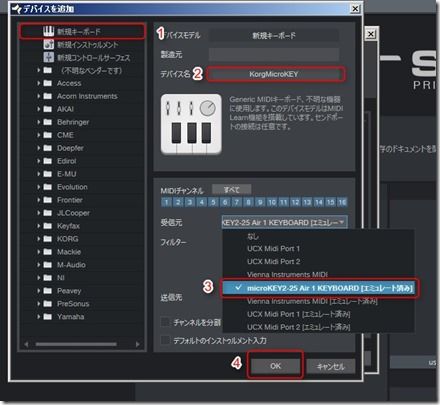Enable デフォルトのインストゥルメント入力 checkbox

pyautogui.click(x=165, y=340)
